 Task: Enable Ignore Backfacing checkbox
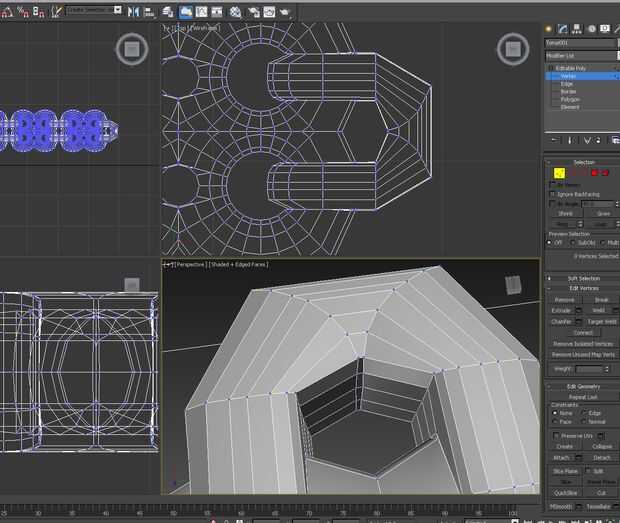coord(551,194)
